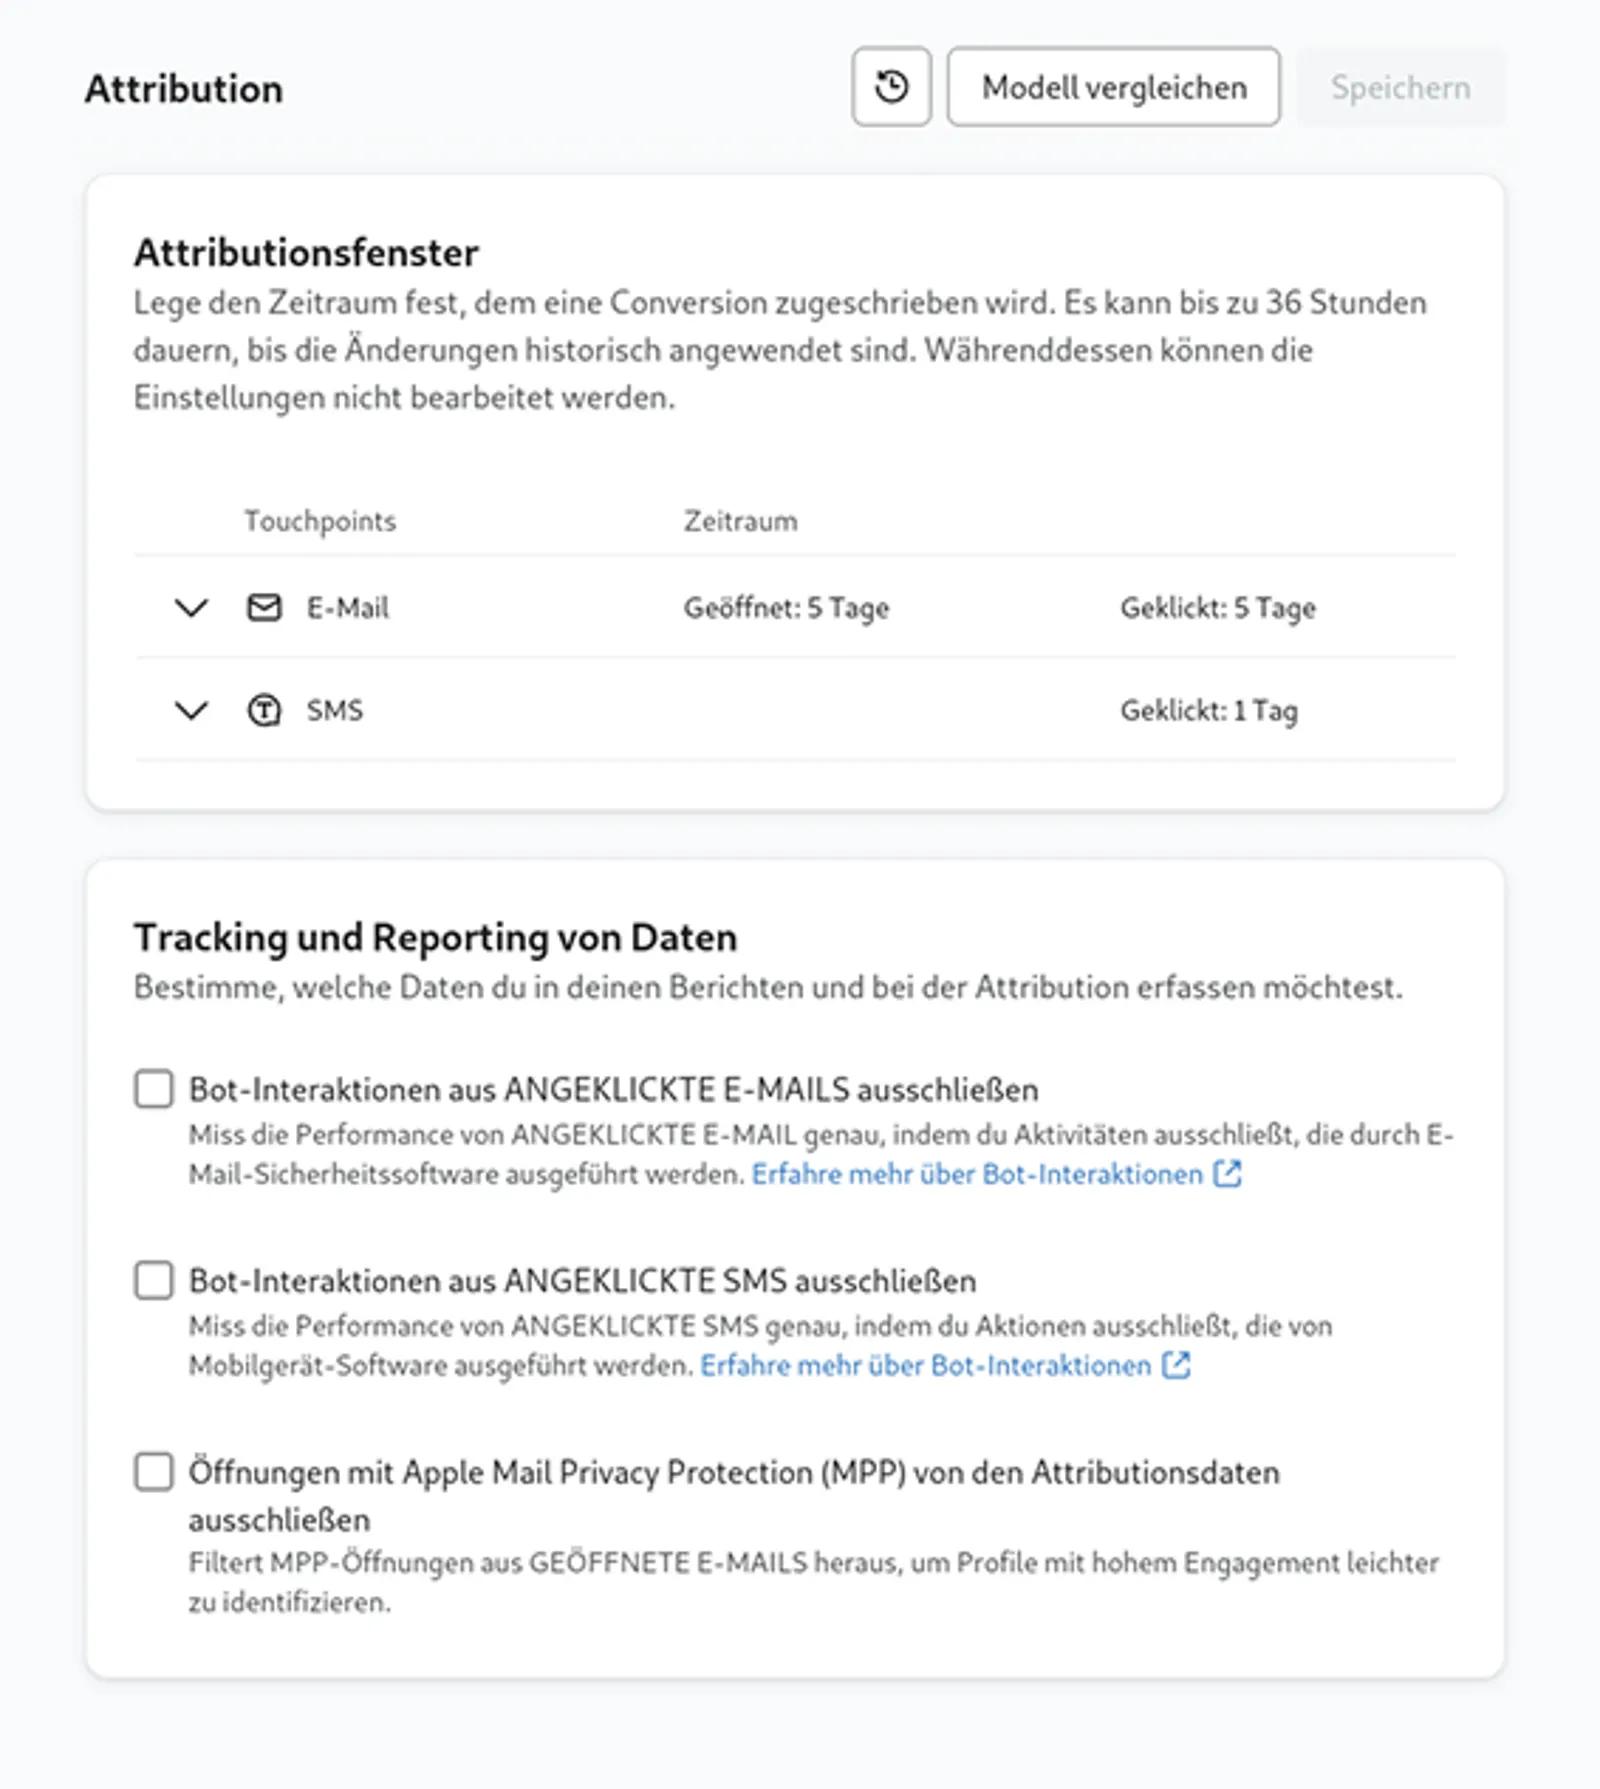Screen dimensions: 1600x1789
Task: Click the Touchpoints column header
Action: [320, 520]
